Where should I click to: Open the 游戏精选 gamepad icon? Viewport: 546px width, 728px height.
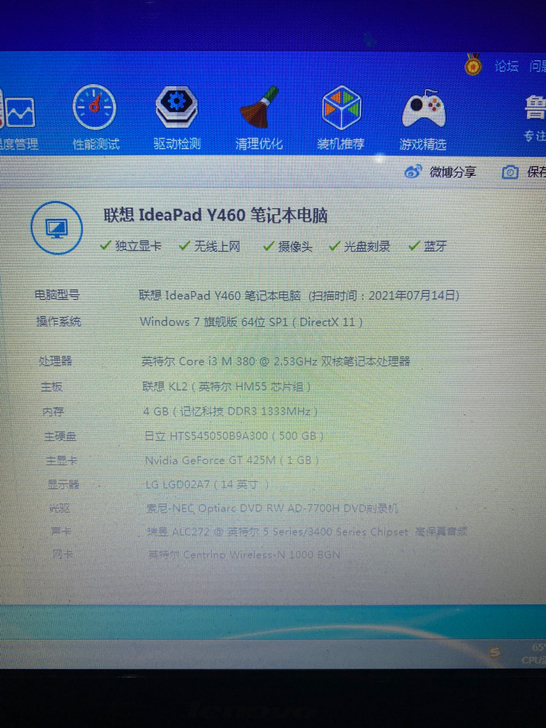point(423,109)
